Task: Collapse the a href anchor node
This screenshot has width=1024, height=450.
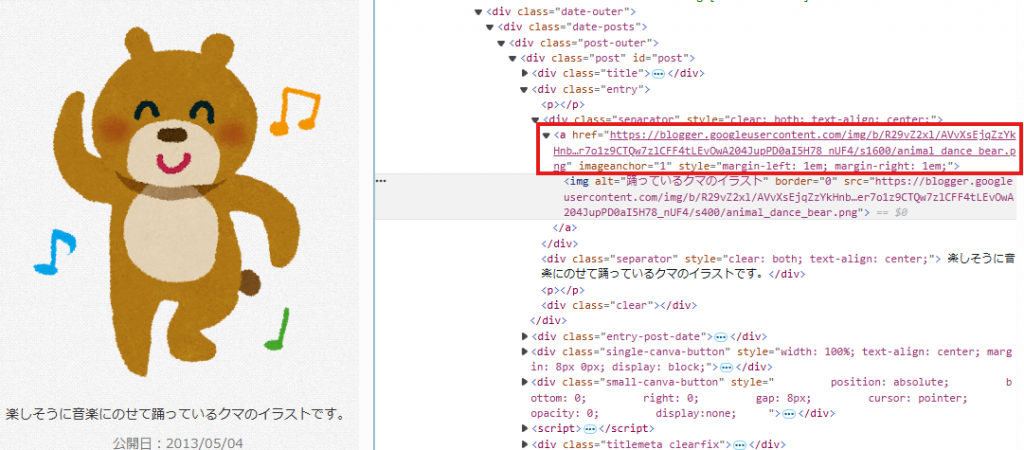Action: (x=547, y=135)
